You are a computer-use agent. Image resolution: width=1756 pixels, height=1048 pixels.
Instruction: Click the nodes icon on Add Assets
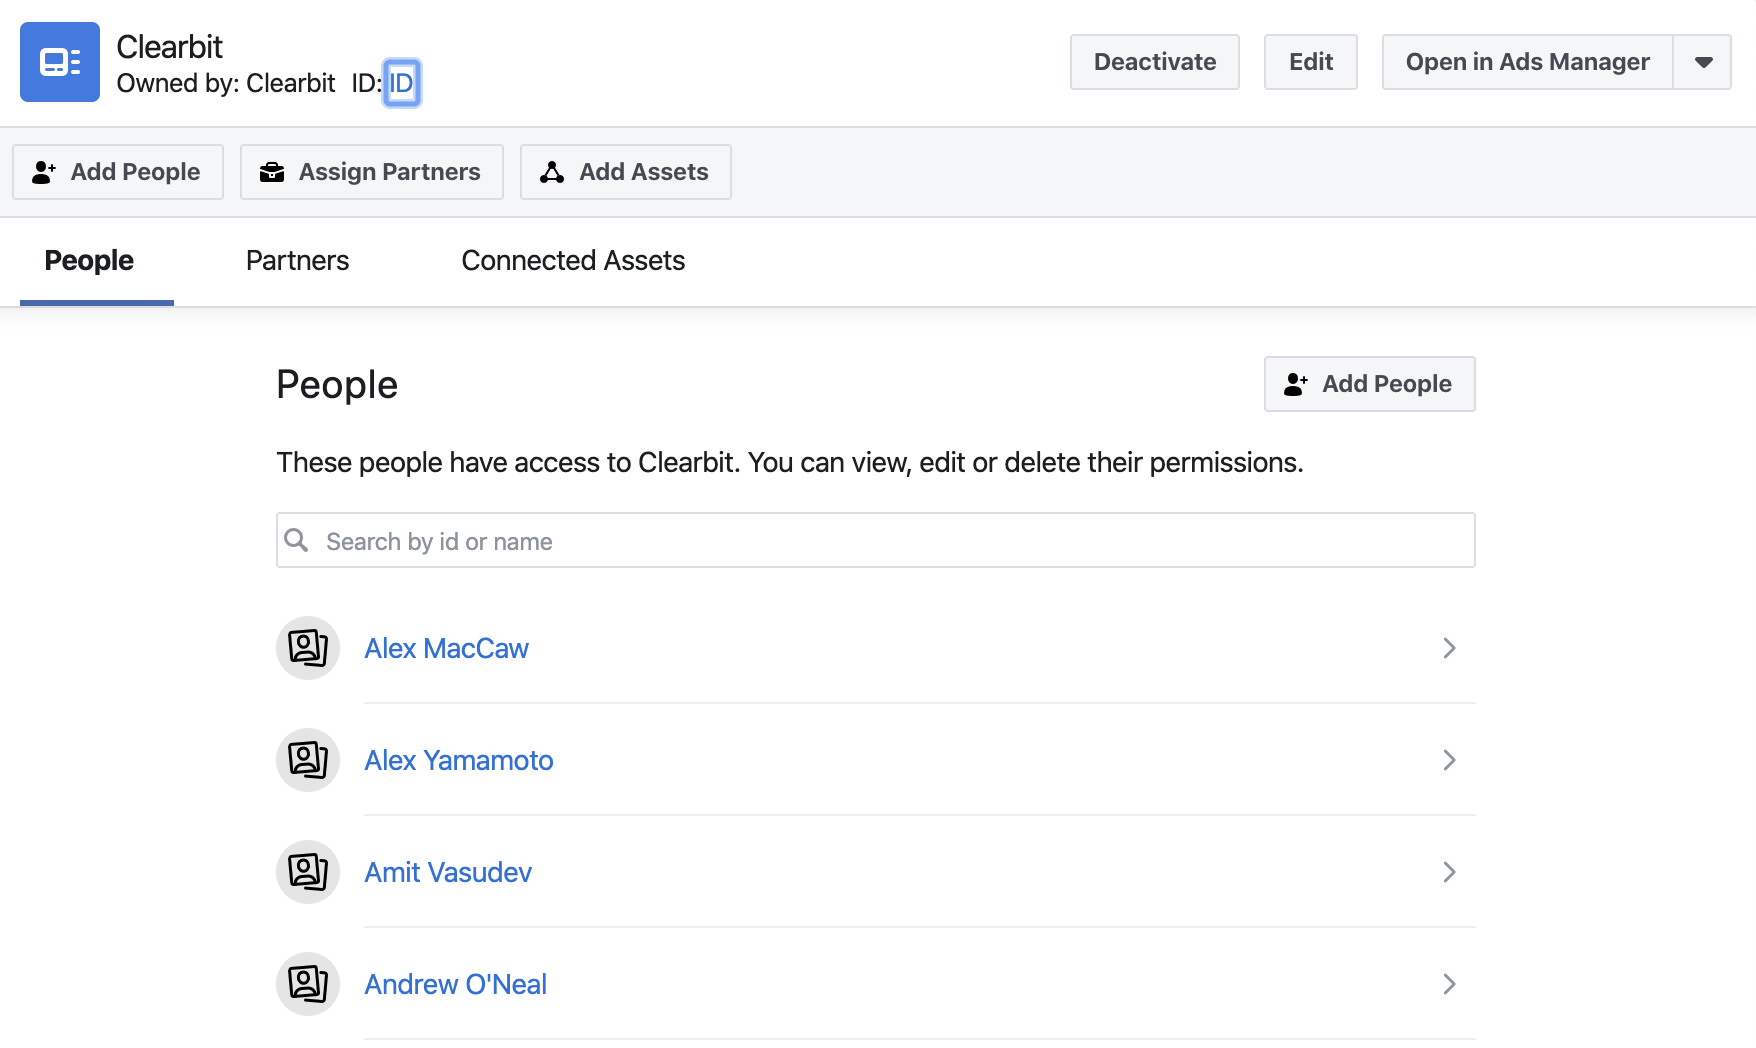coord(552,172)
